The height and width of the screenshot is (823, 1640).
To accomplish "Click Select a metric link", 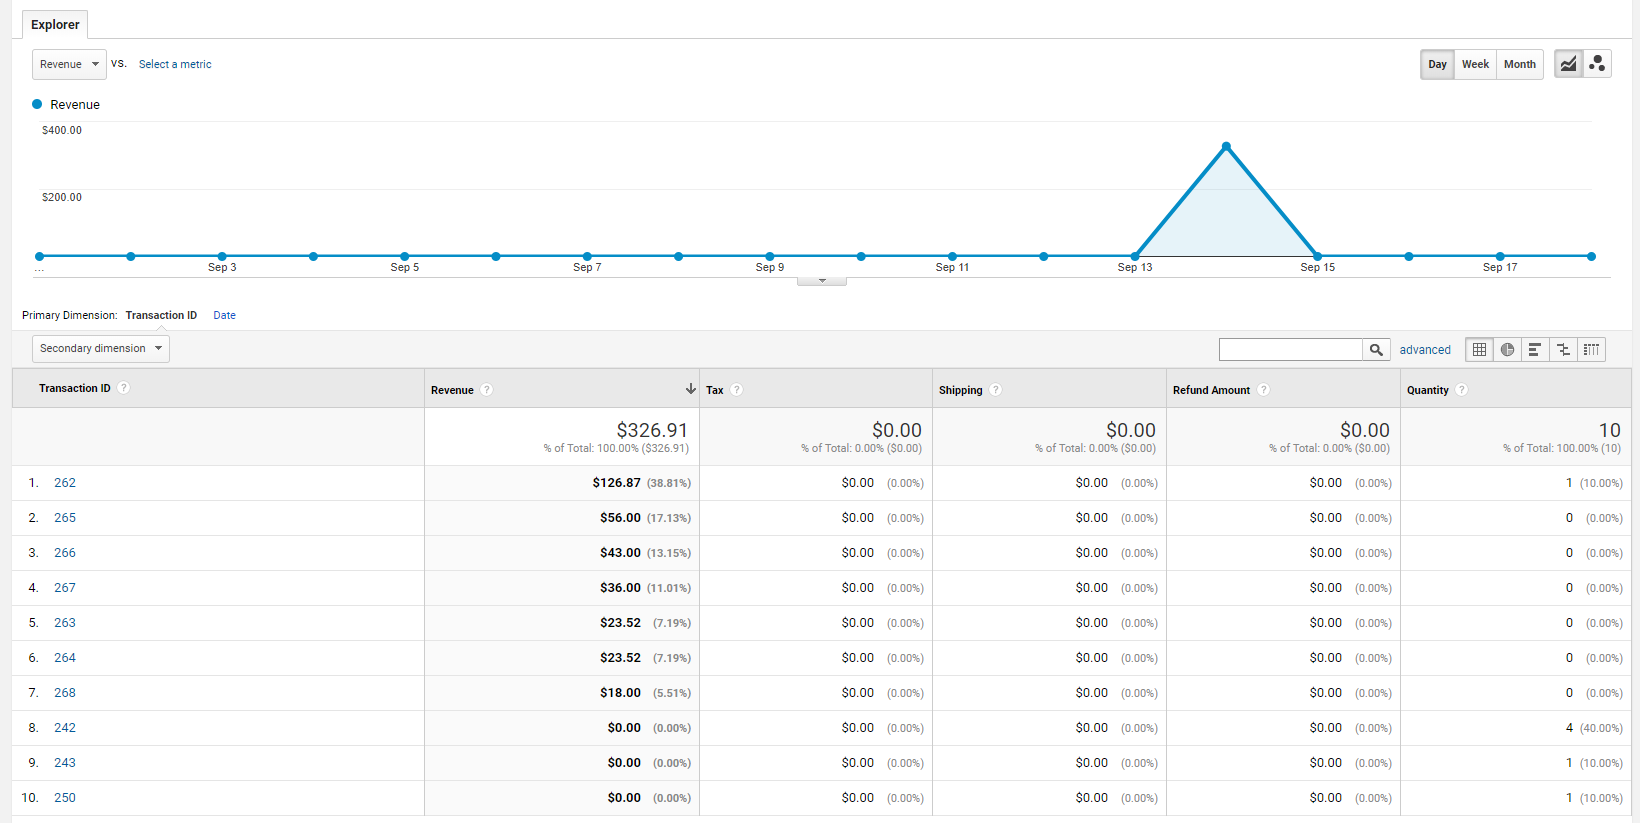I will point(175,64).
